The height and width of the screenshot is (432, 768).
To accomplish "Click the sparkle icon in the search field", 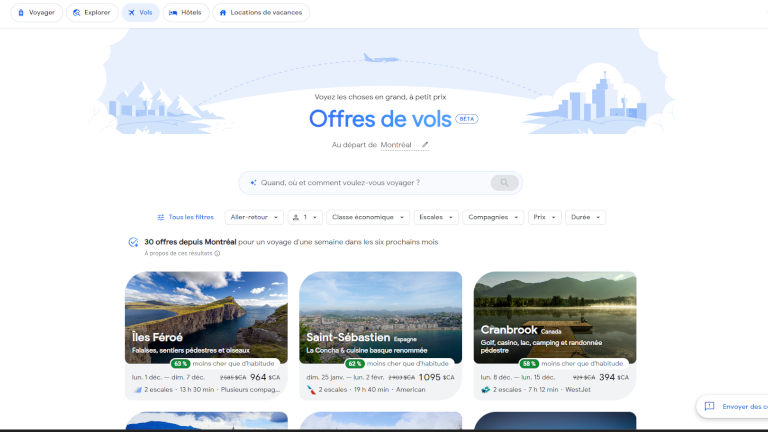I will click(253, 183).
